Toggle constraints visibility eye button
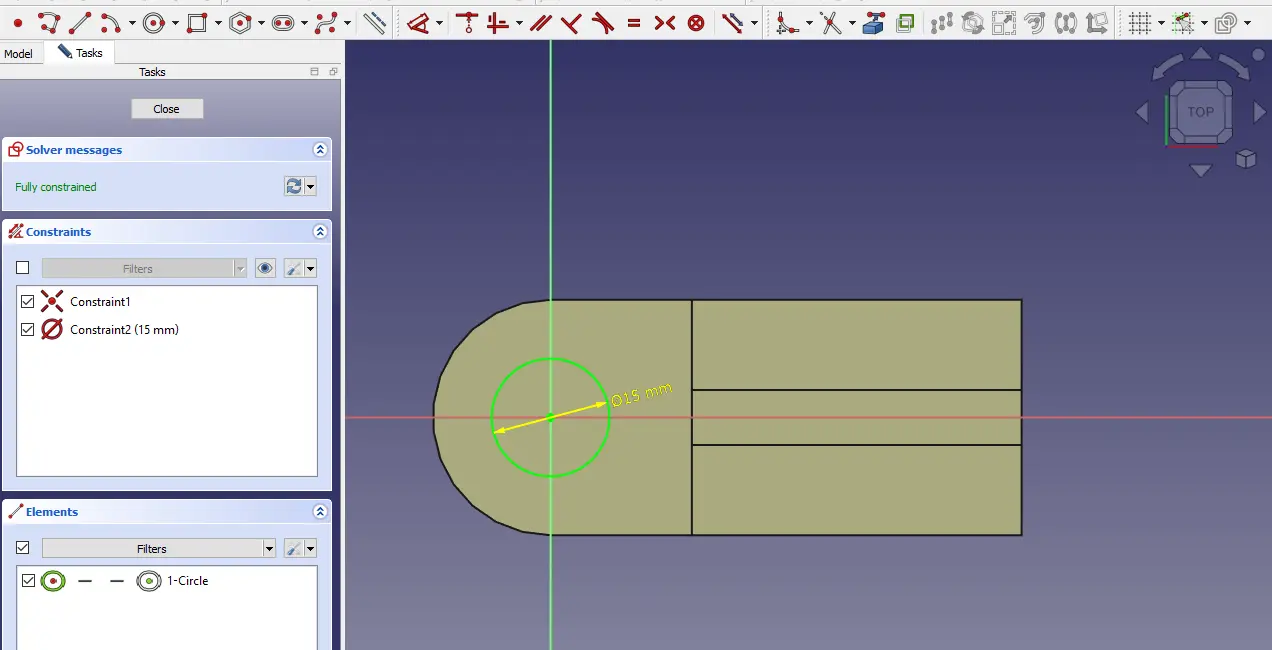This screenshot has height=650, width=1272. pos(265,268)
